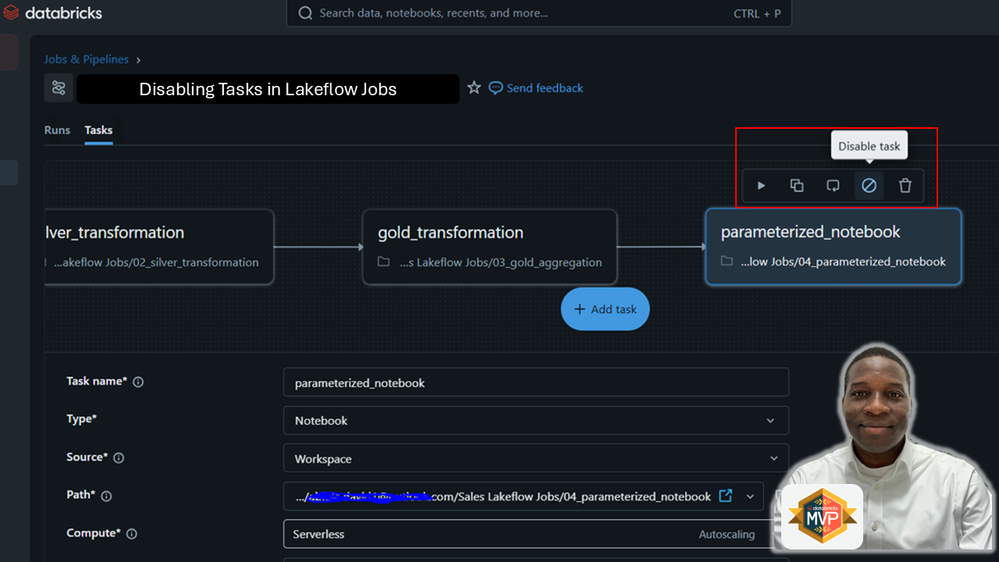Image resolution: width=999 pixels, height=562 pixels.
Task: Open the notebook path in new tab
Action: click(725, 496)
